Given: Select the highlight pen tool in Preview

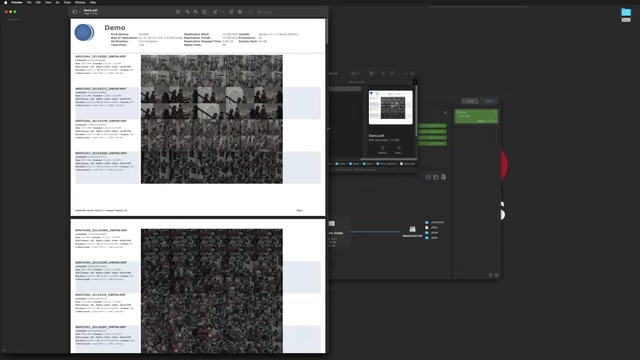Looking at the screenshot, I should 216,12.
